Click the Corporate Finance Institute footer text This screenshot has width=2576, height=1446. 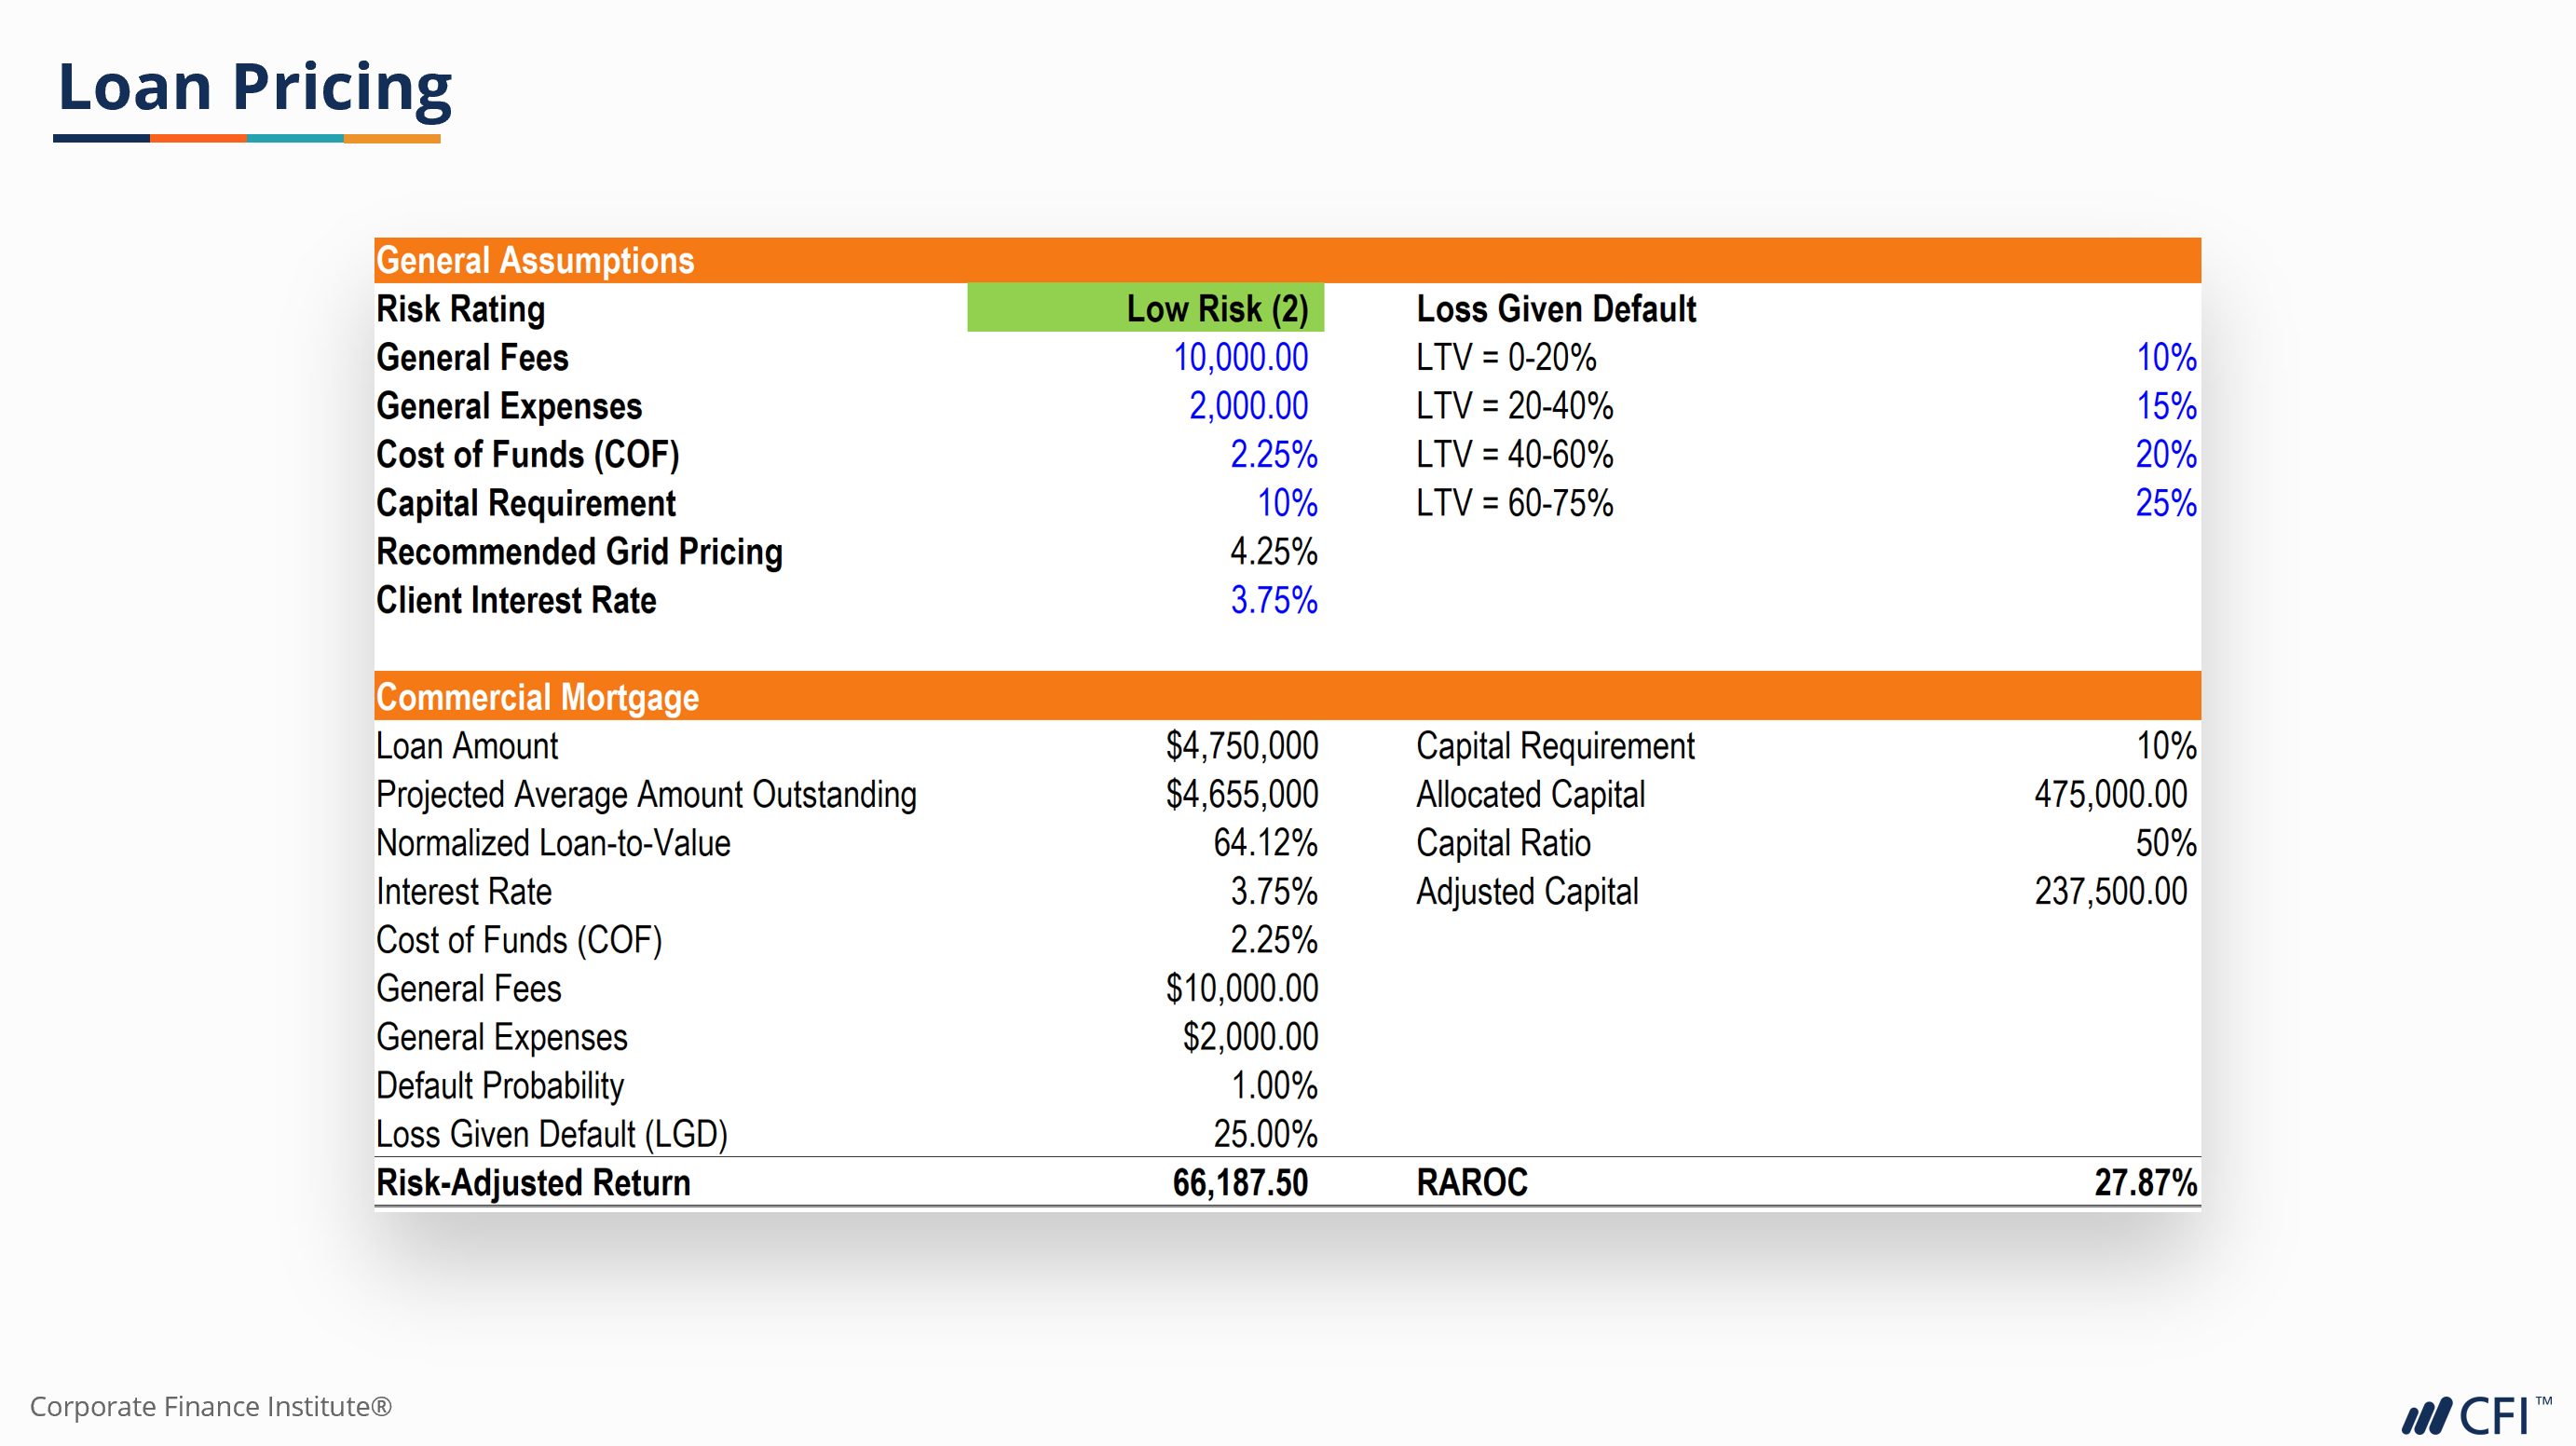211,1406
